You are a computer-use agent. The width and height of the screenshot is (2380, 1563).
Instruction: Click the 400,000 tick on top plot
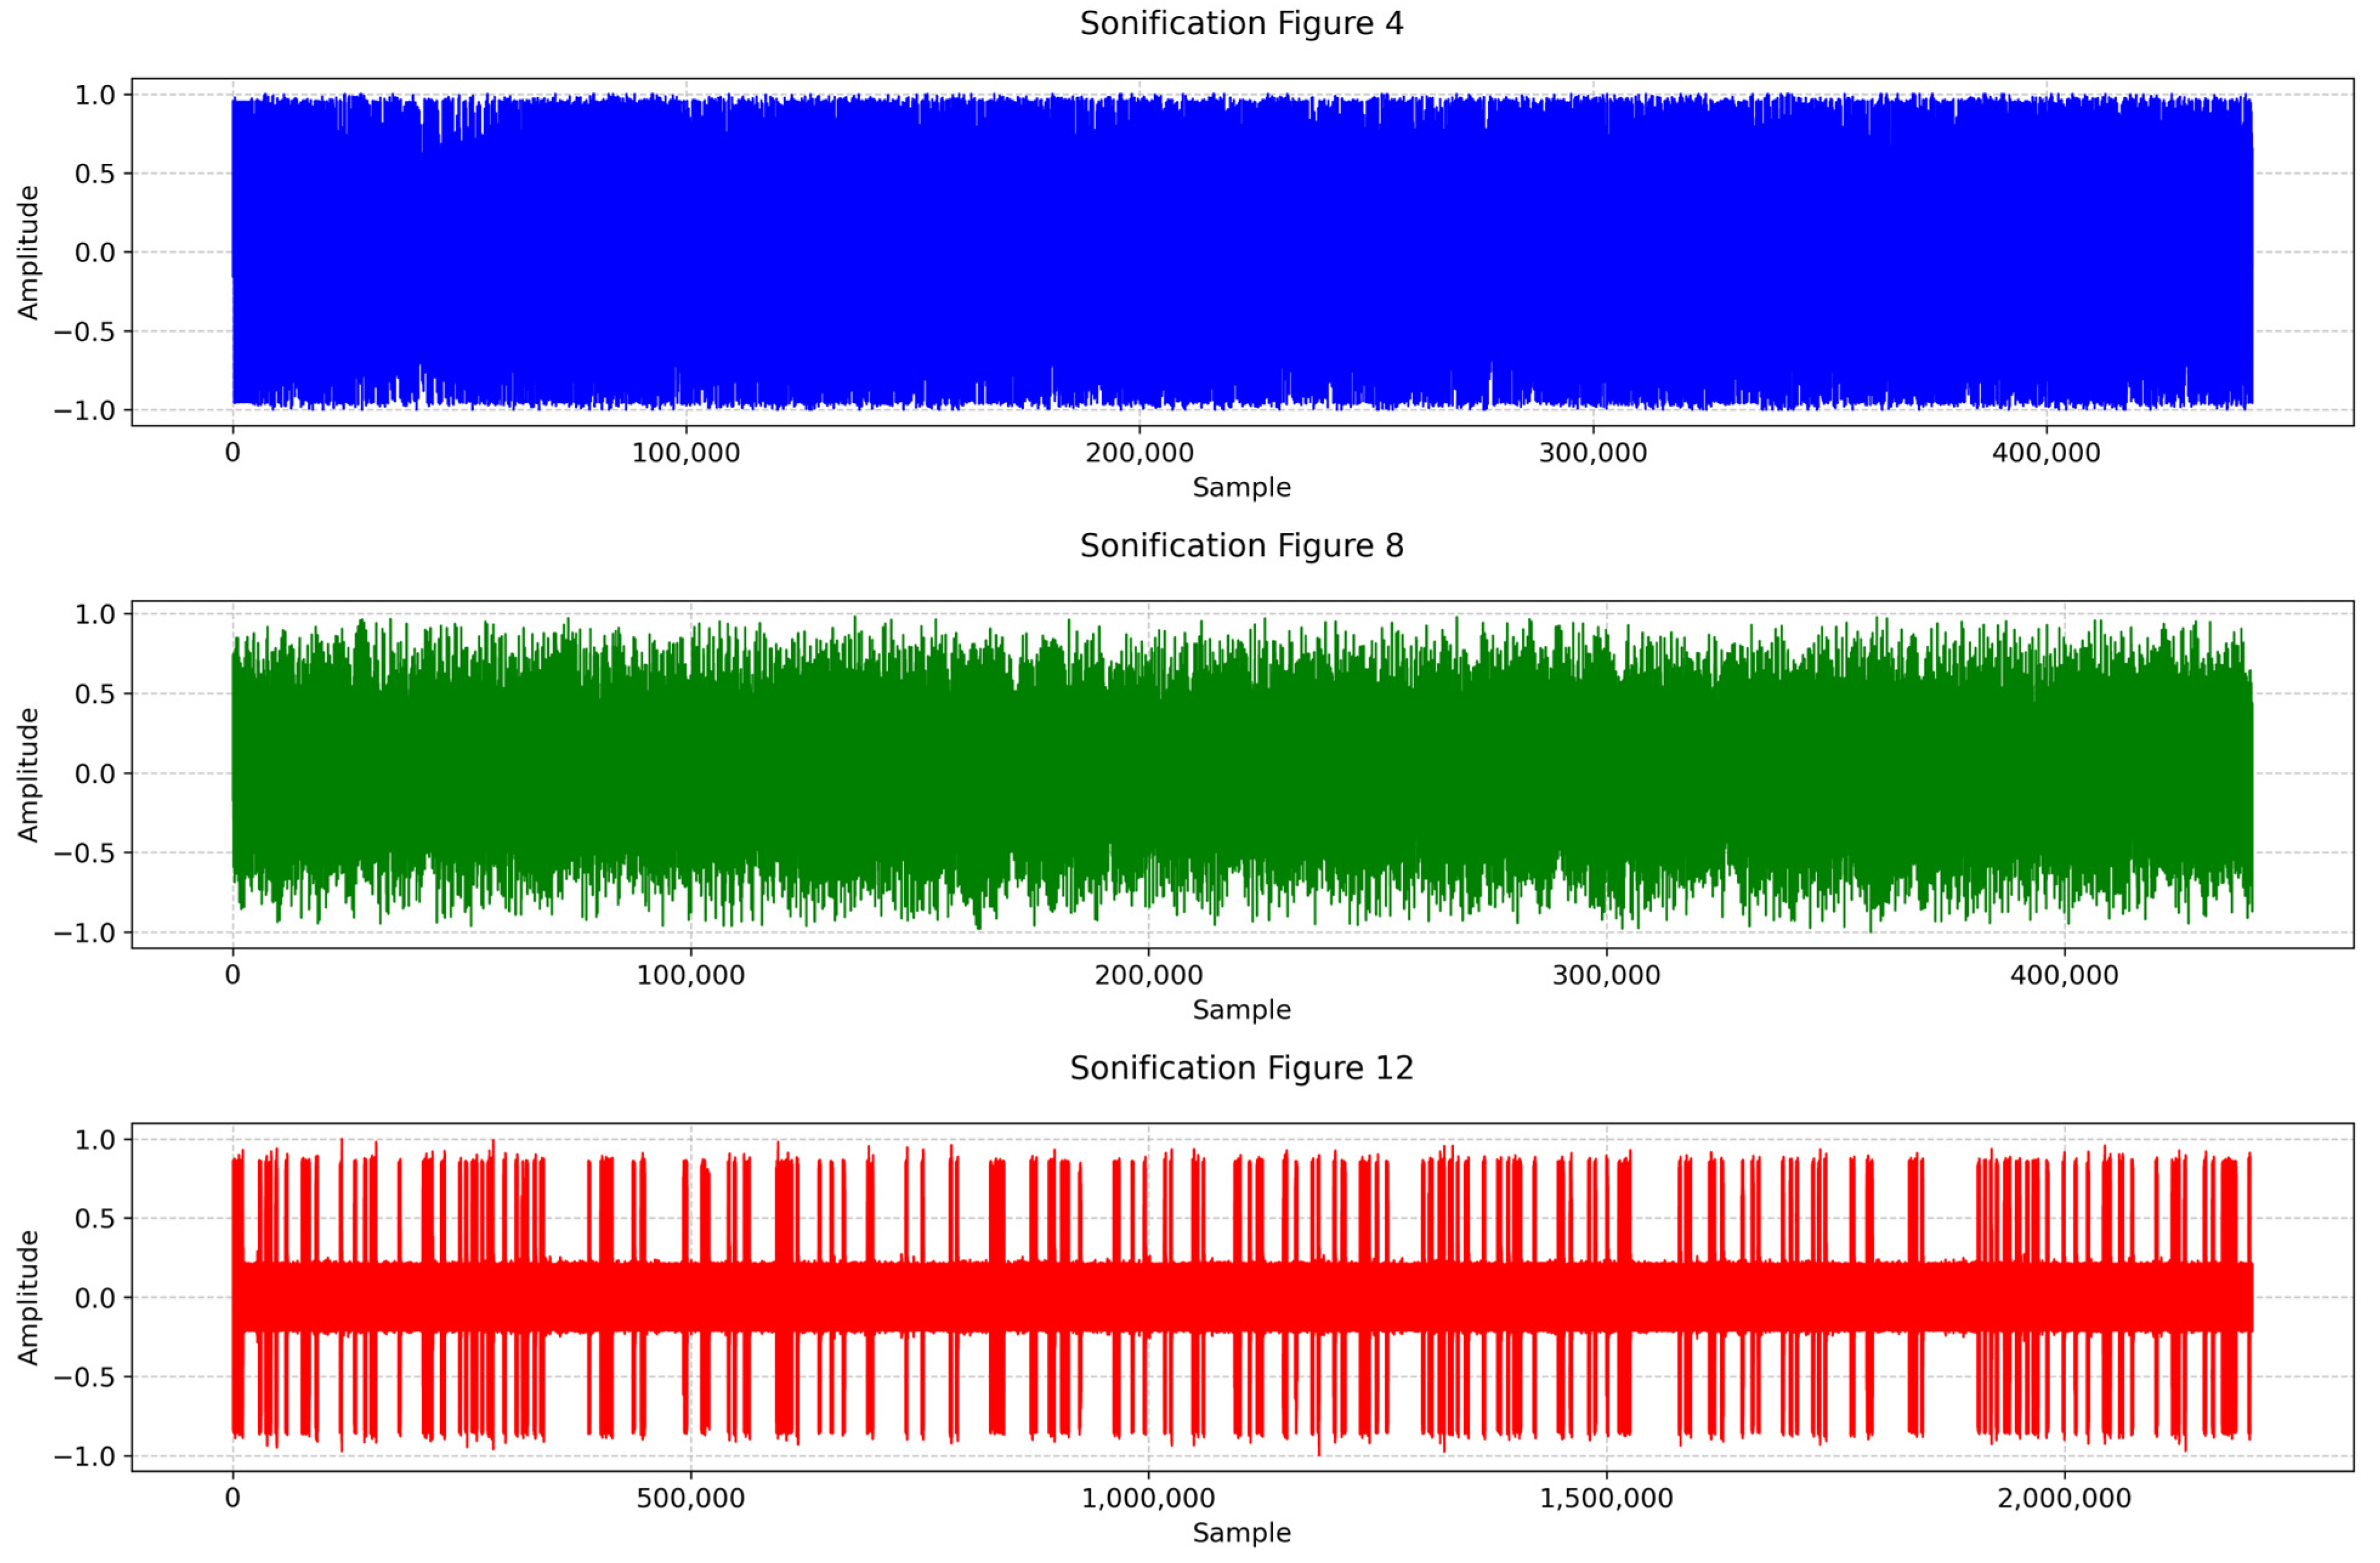2045,453
